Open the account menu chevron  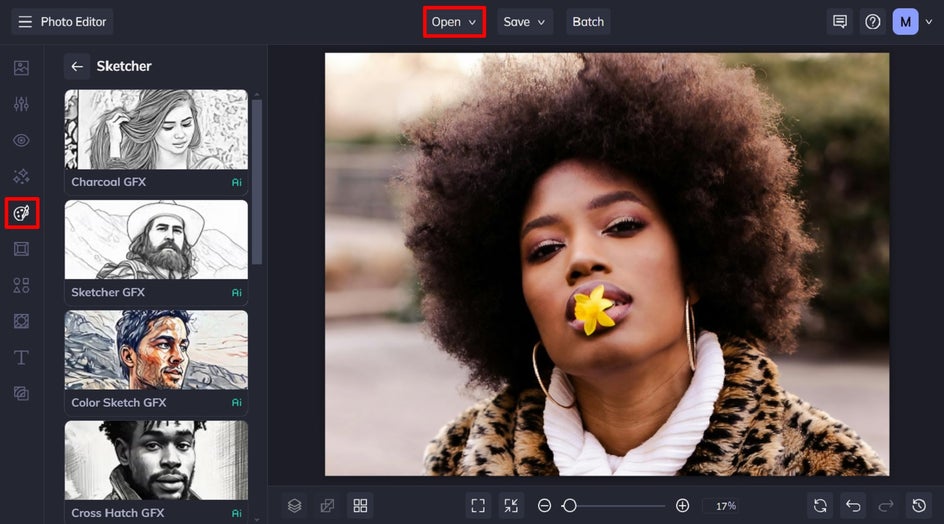click(929, 22)
